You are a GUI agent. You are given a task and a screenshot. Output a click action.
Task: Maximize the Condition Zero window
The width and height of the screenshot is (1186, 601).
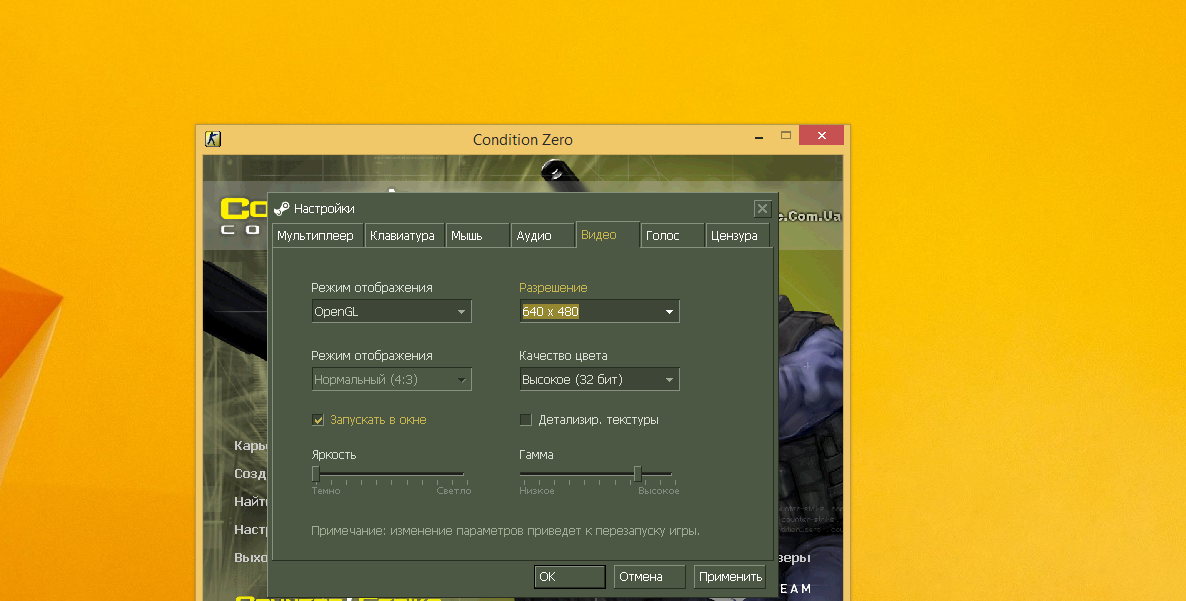[x=786, y=136]
